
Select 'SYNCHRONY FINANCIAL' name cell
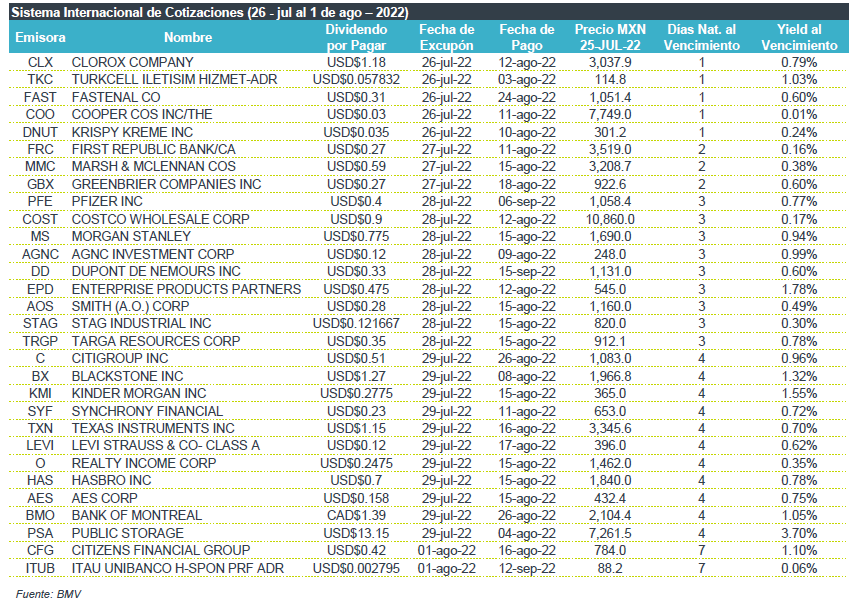pyautogui.click(x=147, y=411)
